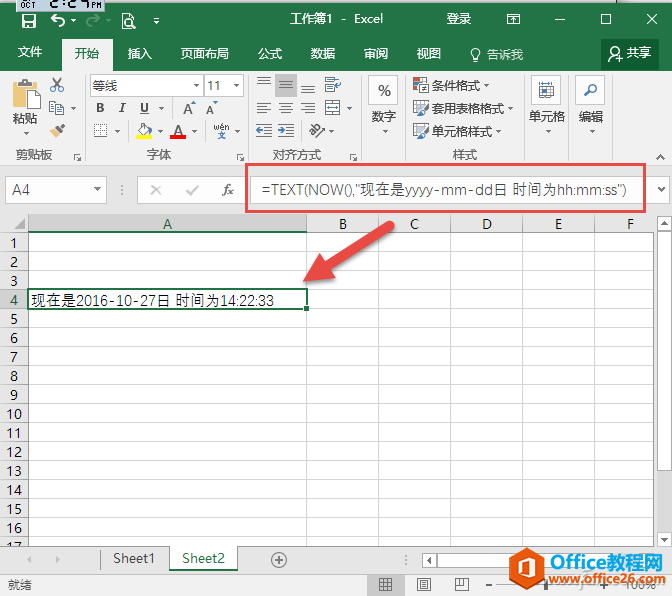Decrease indent
Image resolution: width=672 pixels, height=596 pixels.
click(264, 130)
